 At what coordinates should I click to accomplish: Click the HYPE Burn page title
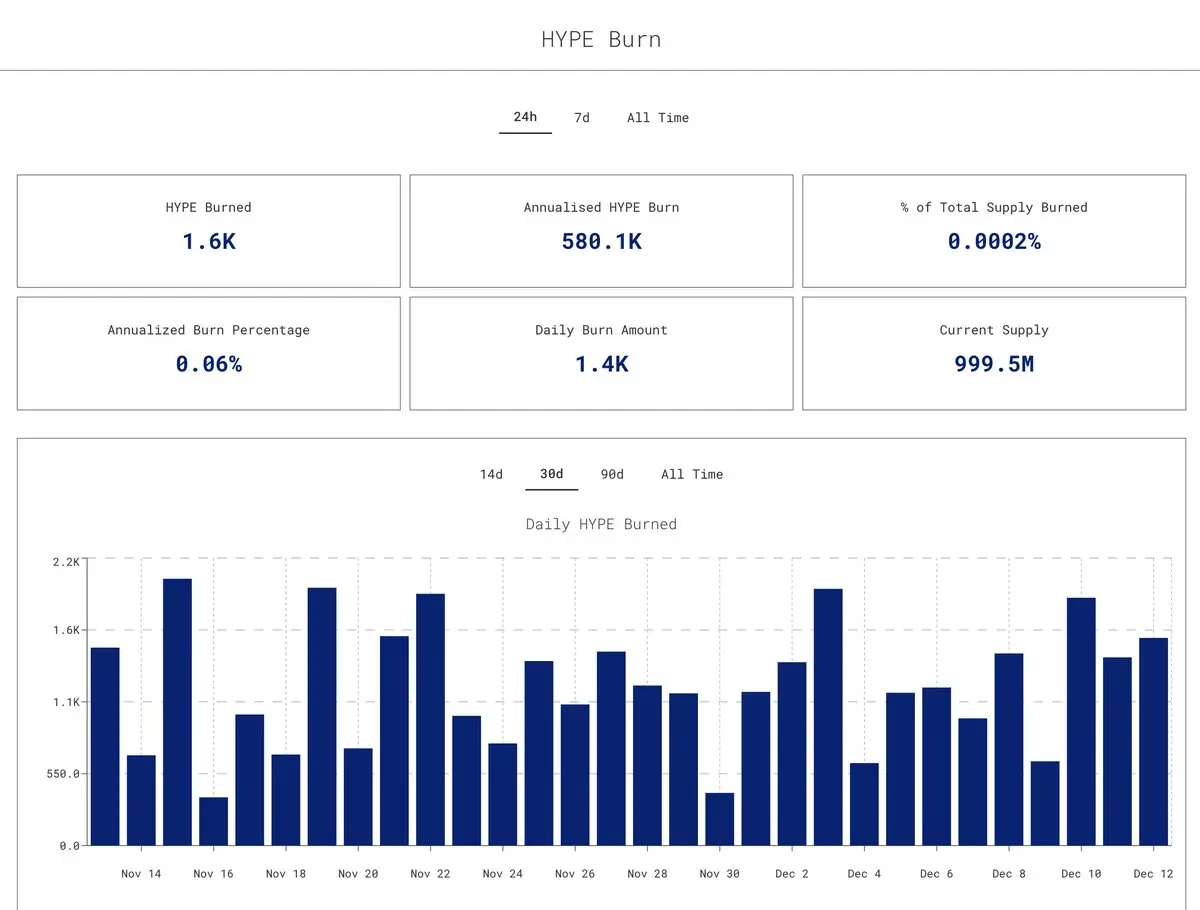pyautogui.click(x=601, y=40)
